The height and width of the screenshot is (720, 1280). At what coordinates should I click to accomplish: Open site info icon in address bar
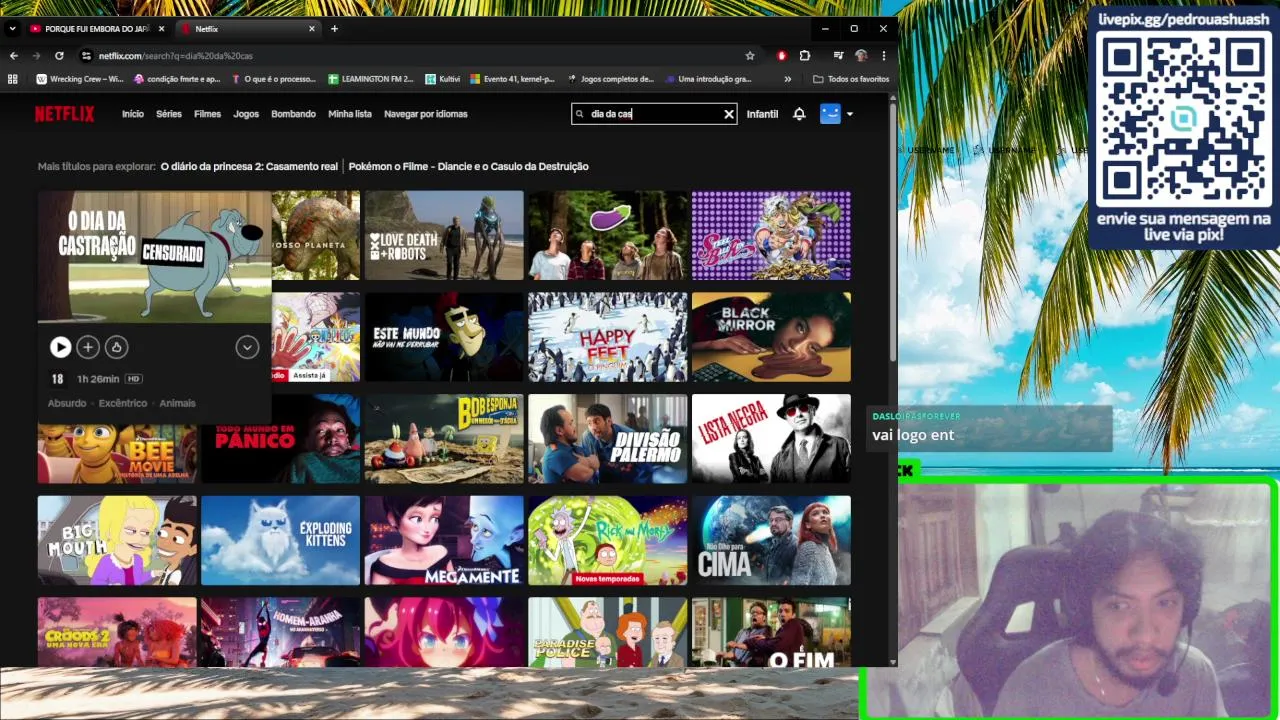coord(86,56)
